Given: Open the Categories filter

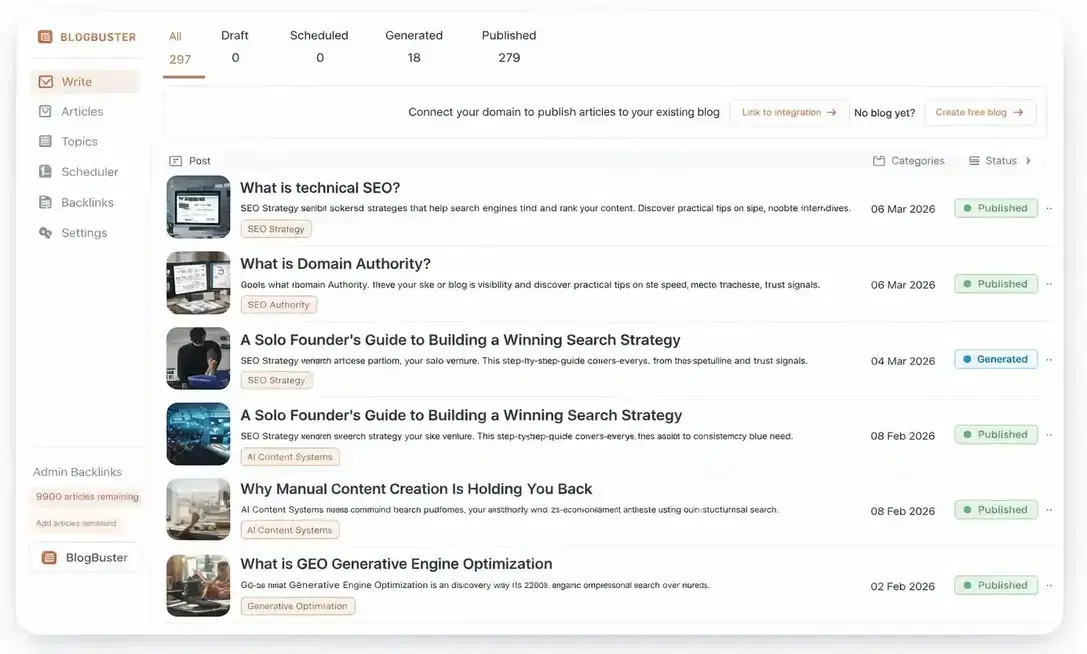Looking at the screenshot, I should tap(908, 160).
